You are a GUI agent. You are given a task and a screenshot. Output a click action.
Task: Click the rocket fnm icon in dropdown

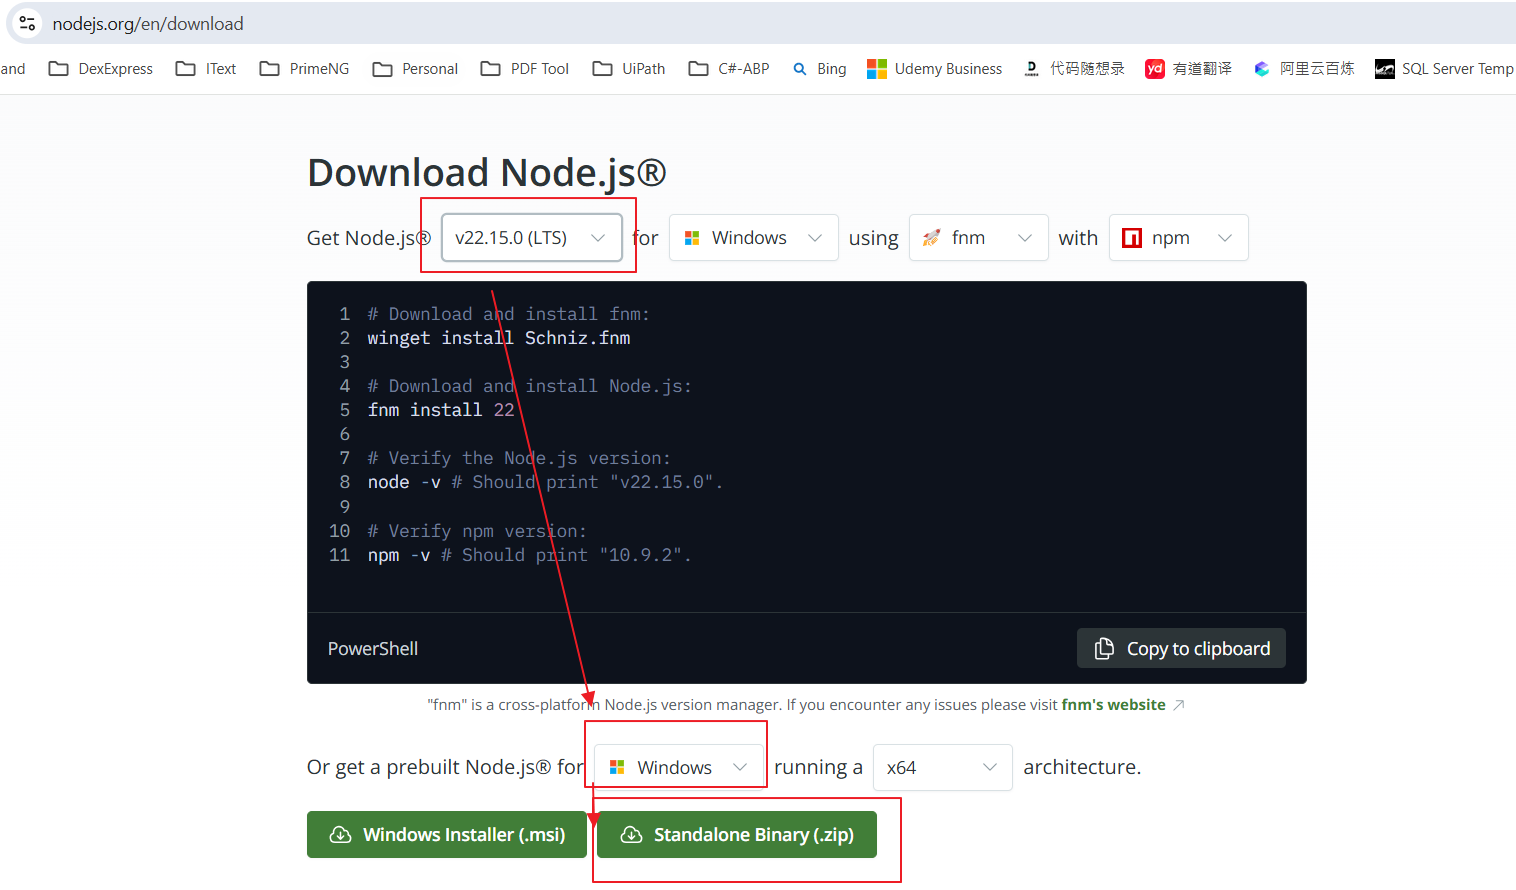[x=931, y=238]
